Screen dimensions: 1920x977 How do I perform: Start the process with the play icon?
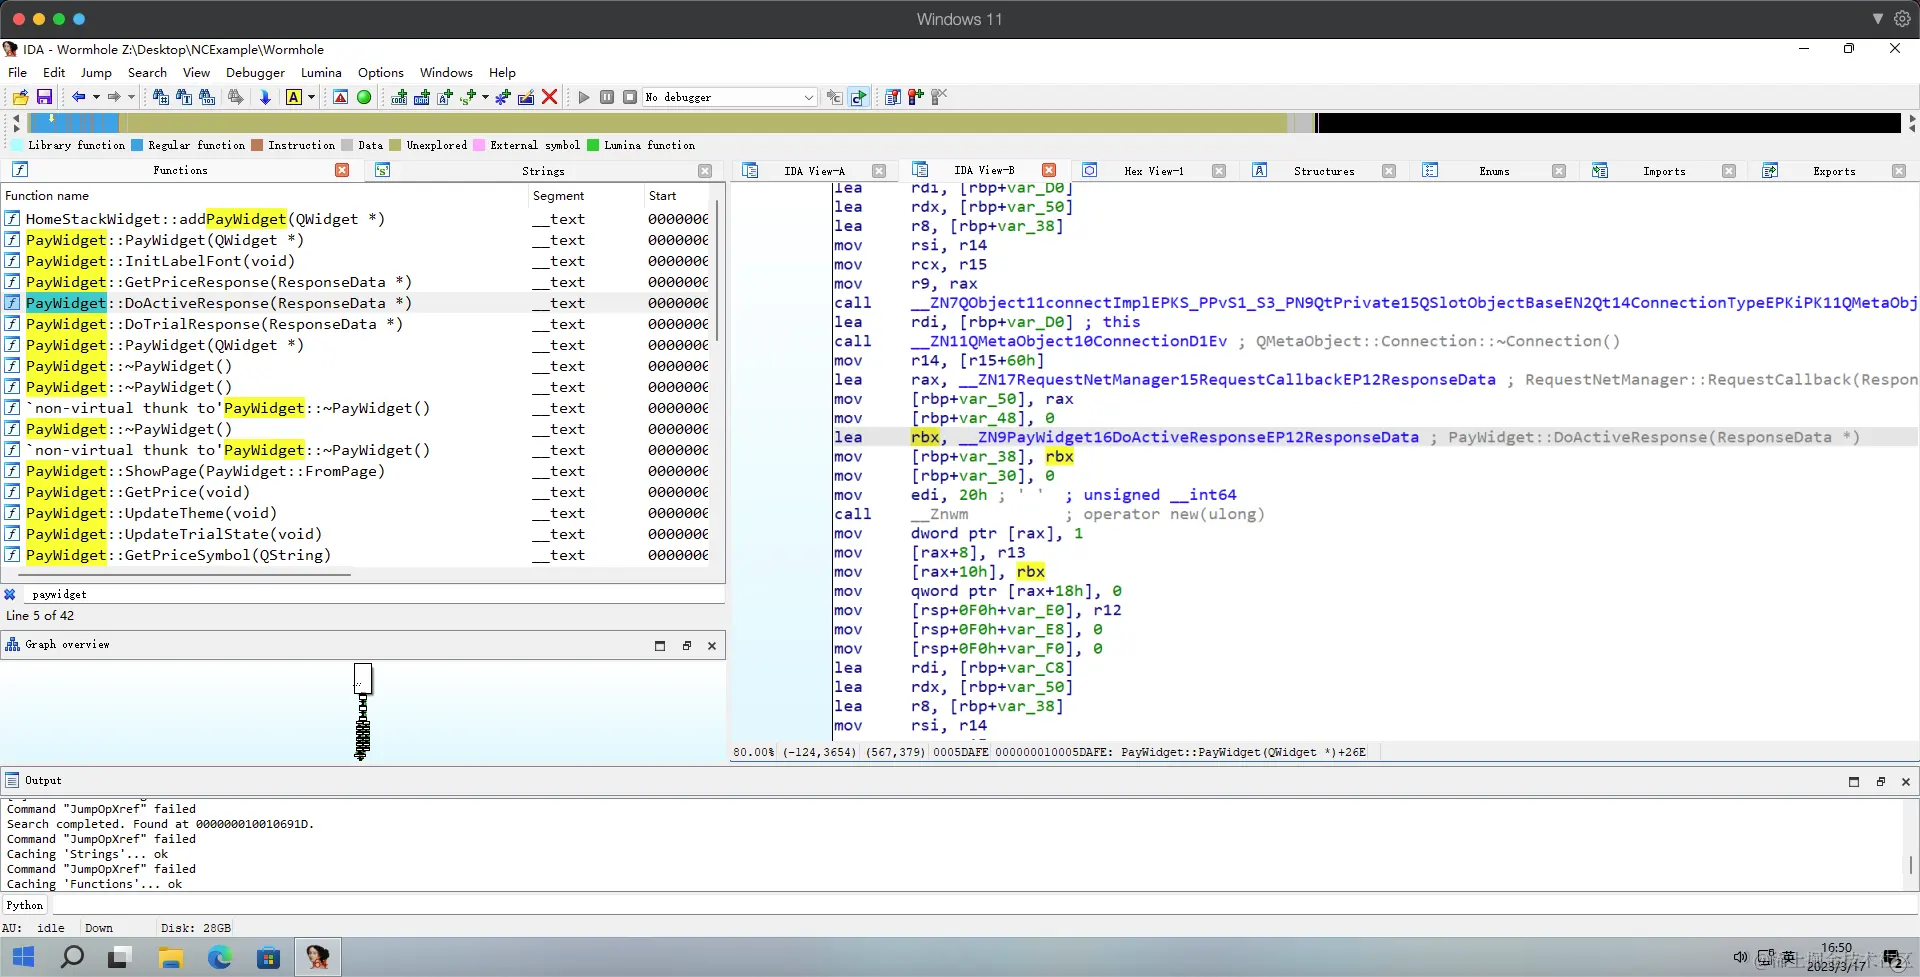[x=584, y=97]
